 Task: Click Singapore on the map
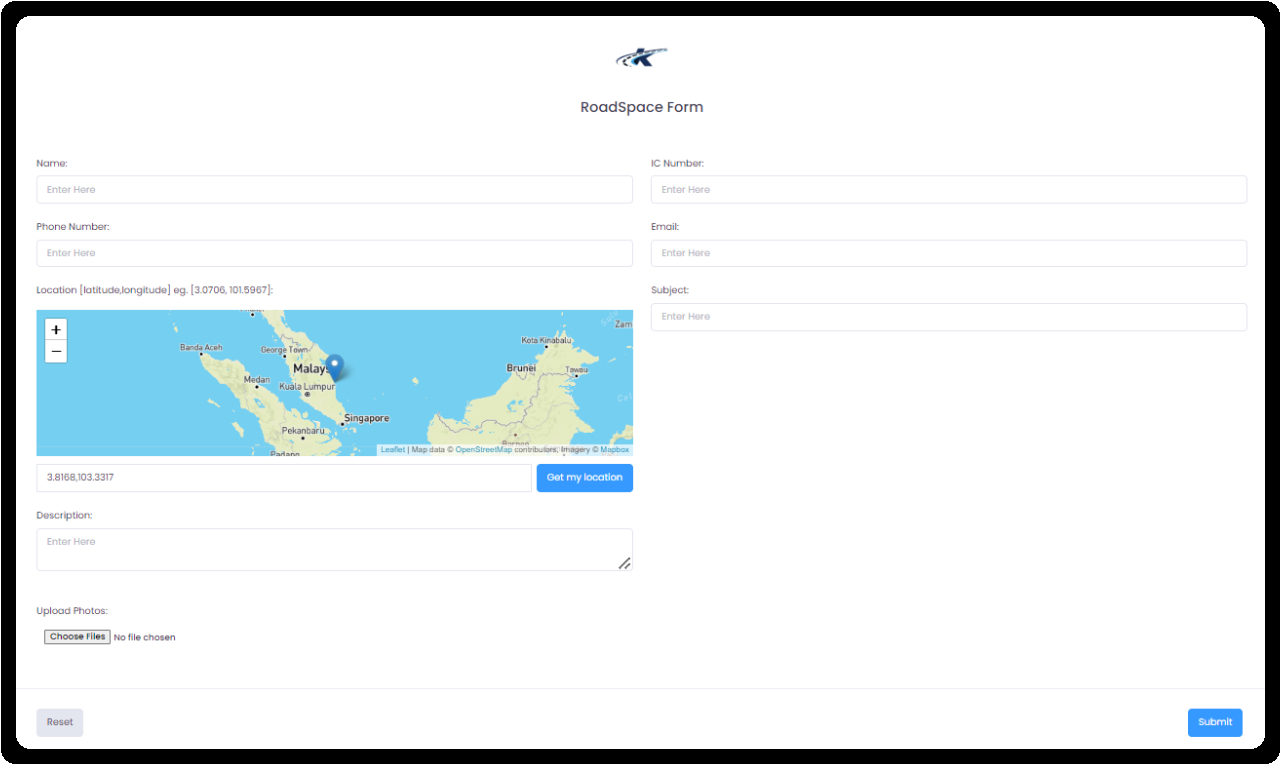coord(366,418)
